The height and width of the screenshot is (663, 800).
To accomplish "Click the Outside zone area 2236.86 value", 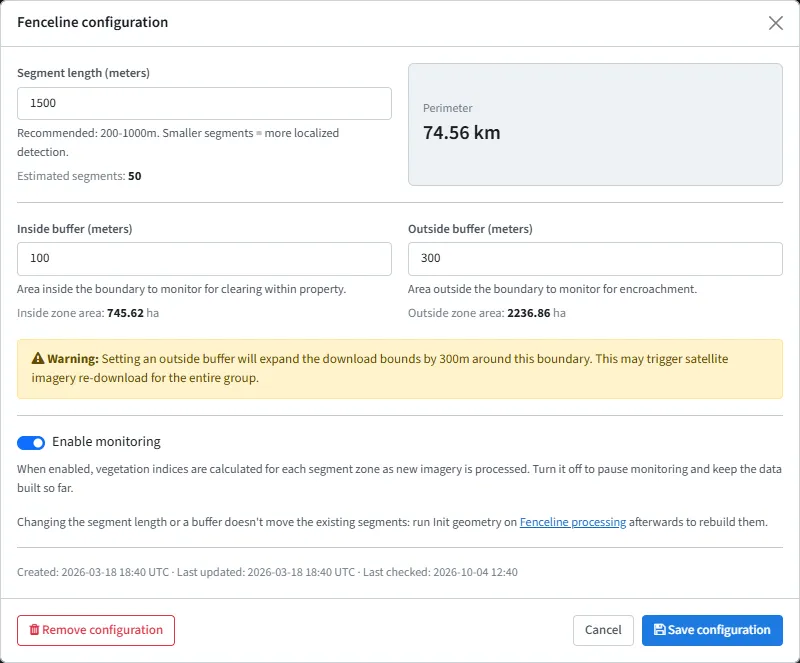I will (x=529, y=313).
